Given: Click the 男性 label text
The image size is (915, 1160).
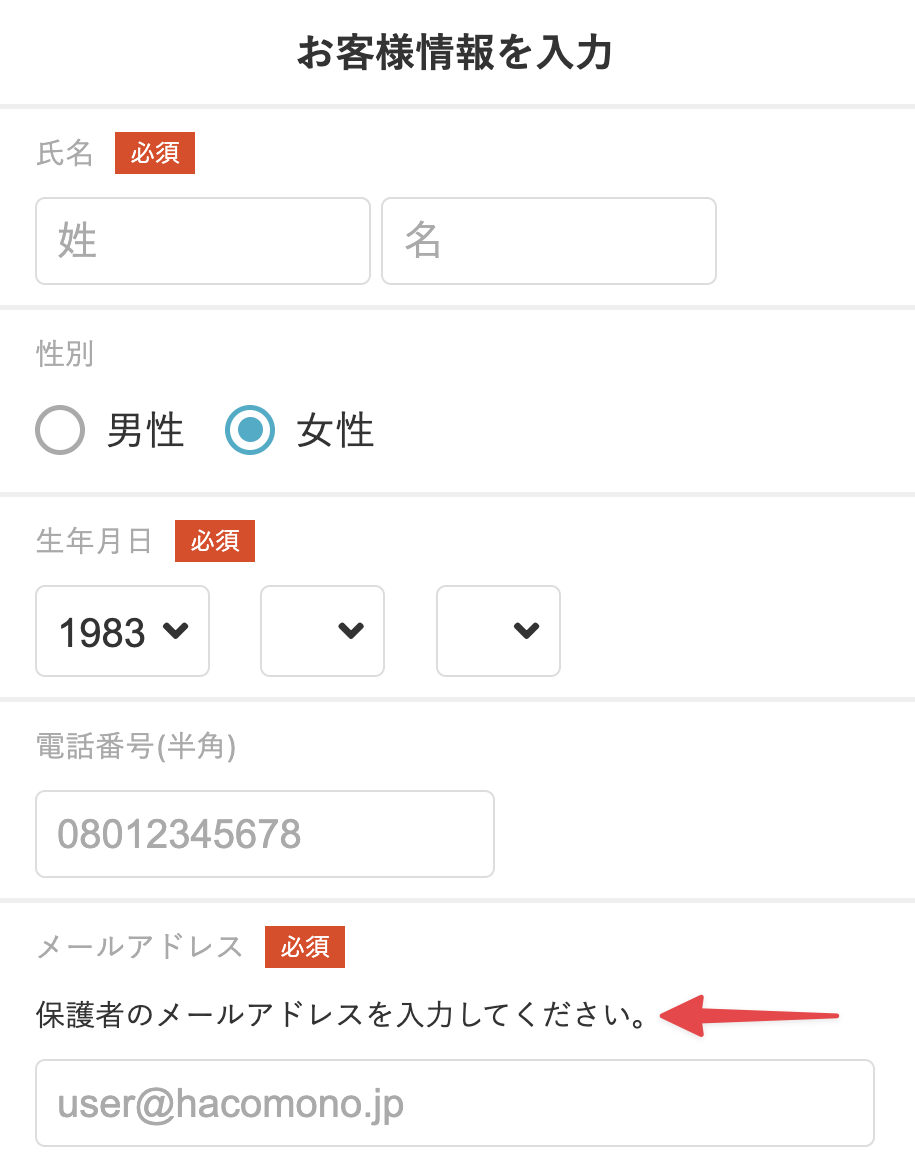Looking at the screenshot, I should click(146, 431).
